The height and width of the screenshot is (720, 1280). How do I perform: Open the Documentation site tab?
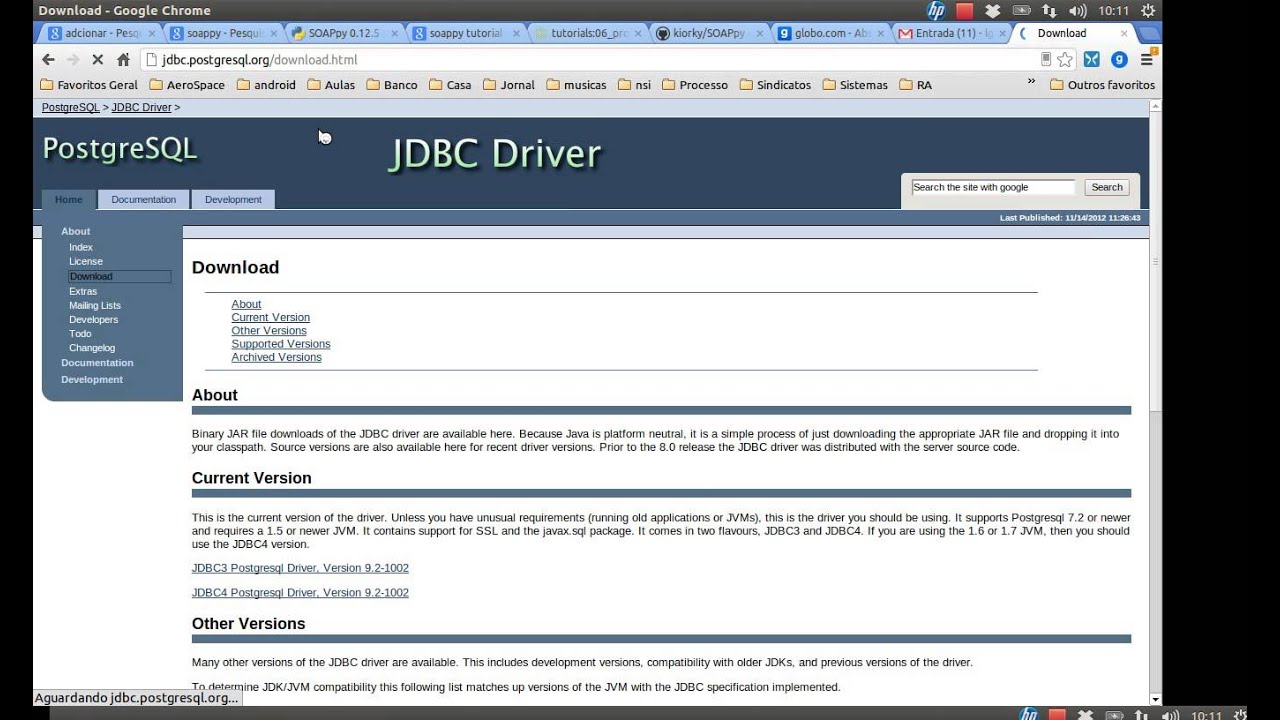pyautogui.click(x=144, y=199)
